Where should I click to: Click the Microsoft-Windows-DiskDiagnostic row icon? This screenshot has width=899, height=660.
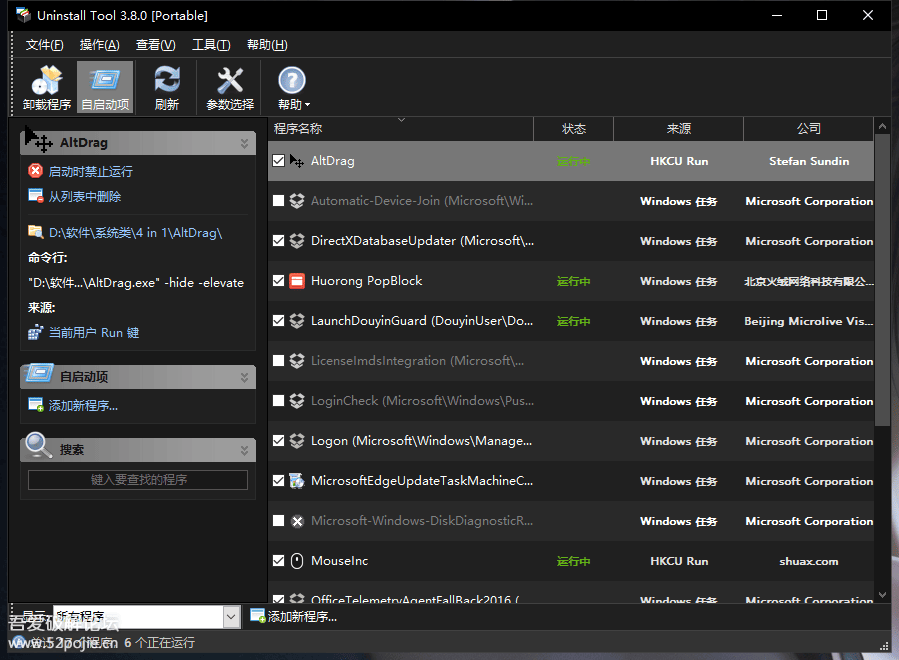click(x=297, y=521)
